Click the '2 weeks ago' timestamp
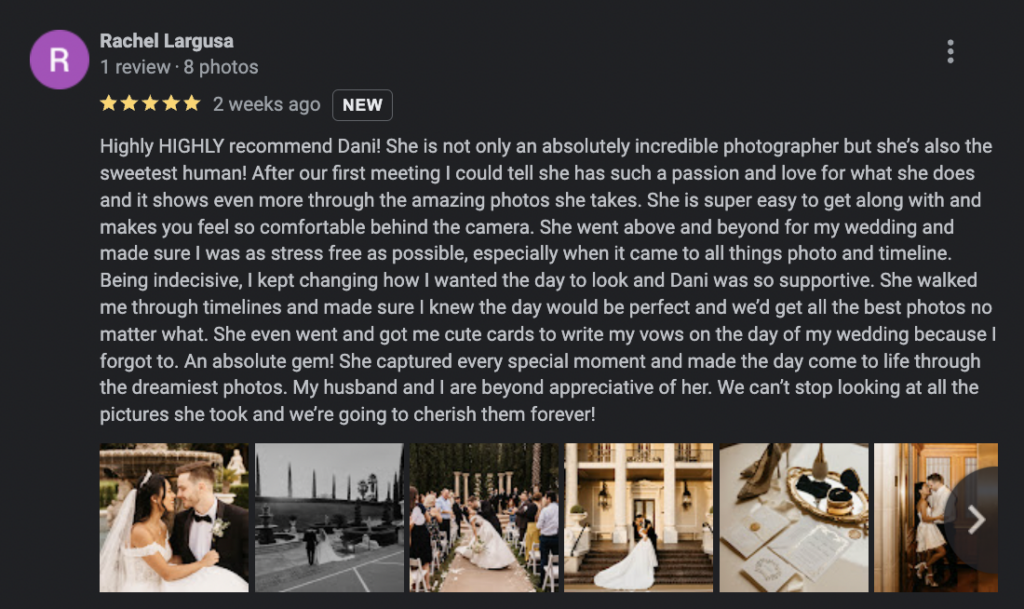 (x=266, y=104)
